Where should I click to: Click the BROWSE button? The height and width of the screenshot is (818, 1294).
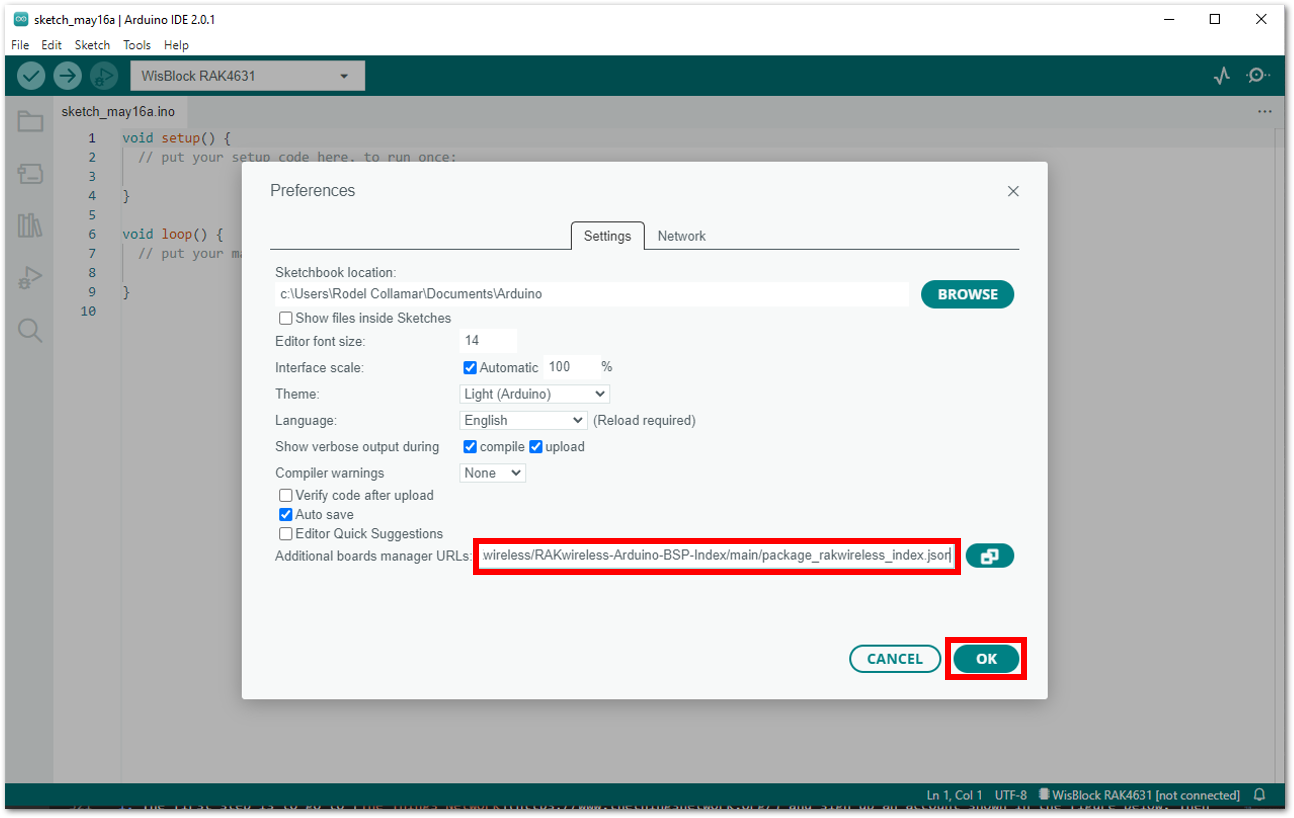tap(968, 294)
